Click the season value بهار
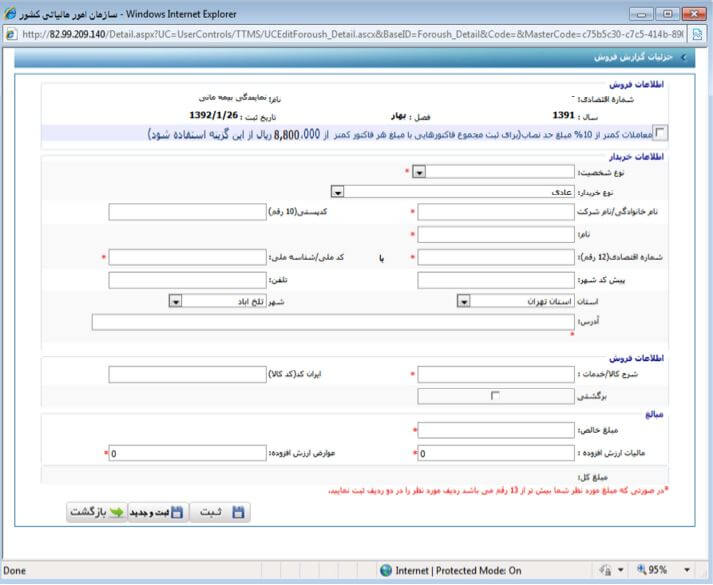Viewport: 713px width, 585px height. [398, 116]
